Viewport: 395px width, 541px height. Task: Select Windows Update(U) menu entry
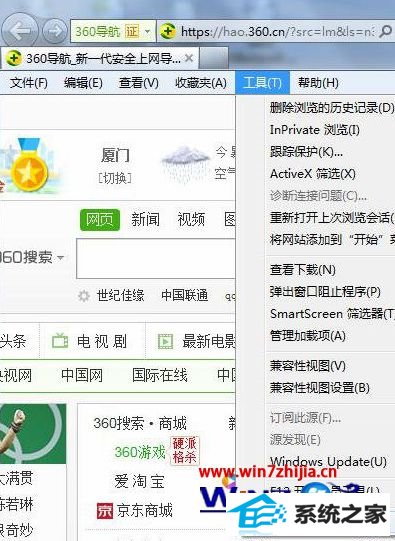click(328, 462)
